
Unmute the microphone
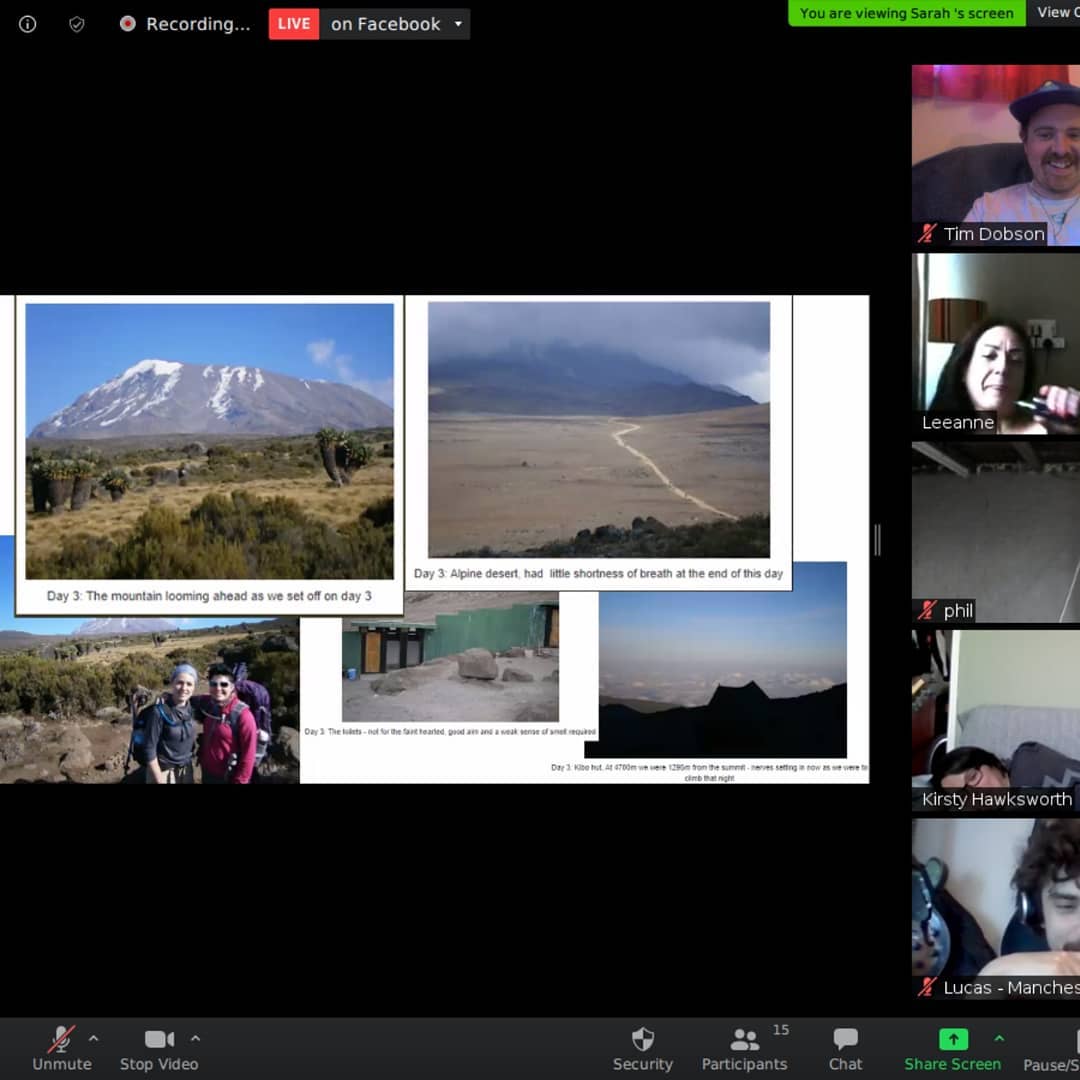pyautogui.click(x=62, y=1048)
